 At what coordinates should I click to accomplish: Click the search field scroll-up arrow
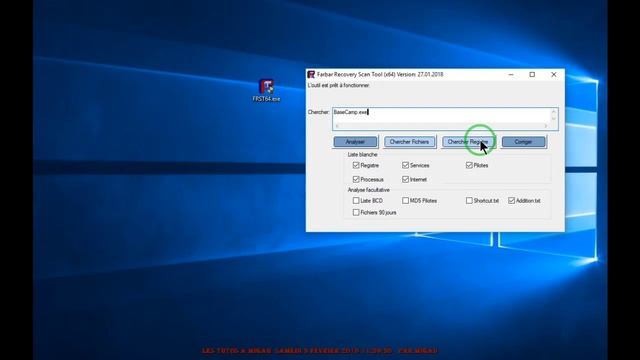pyautogui.click(x=554, y=111)
